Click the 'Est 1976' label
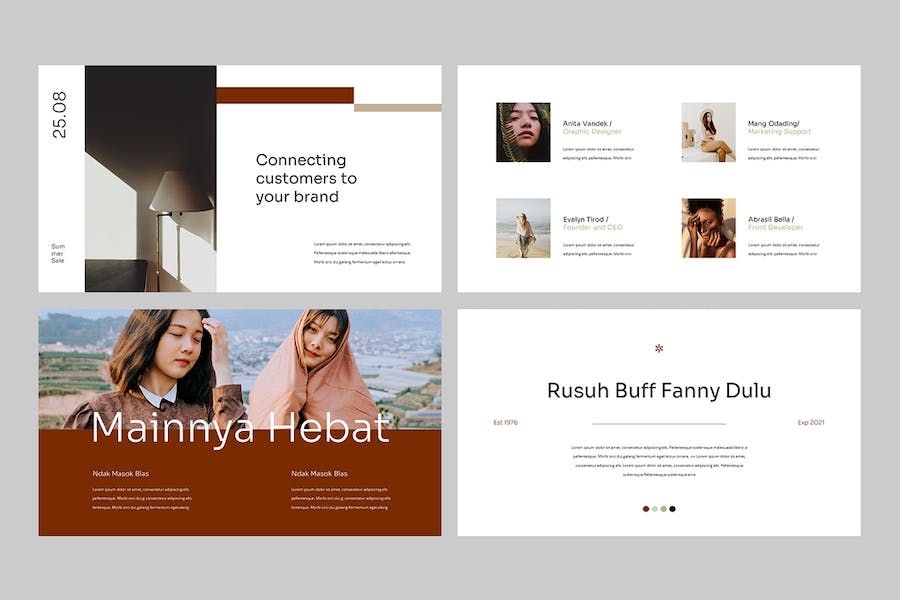Image resolution: width=900 pixels, height=600 pixels. click(505, 423)
